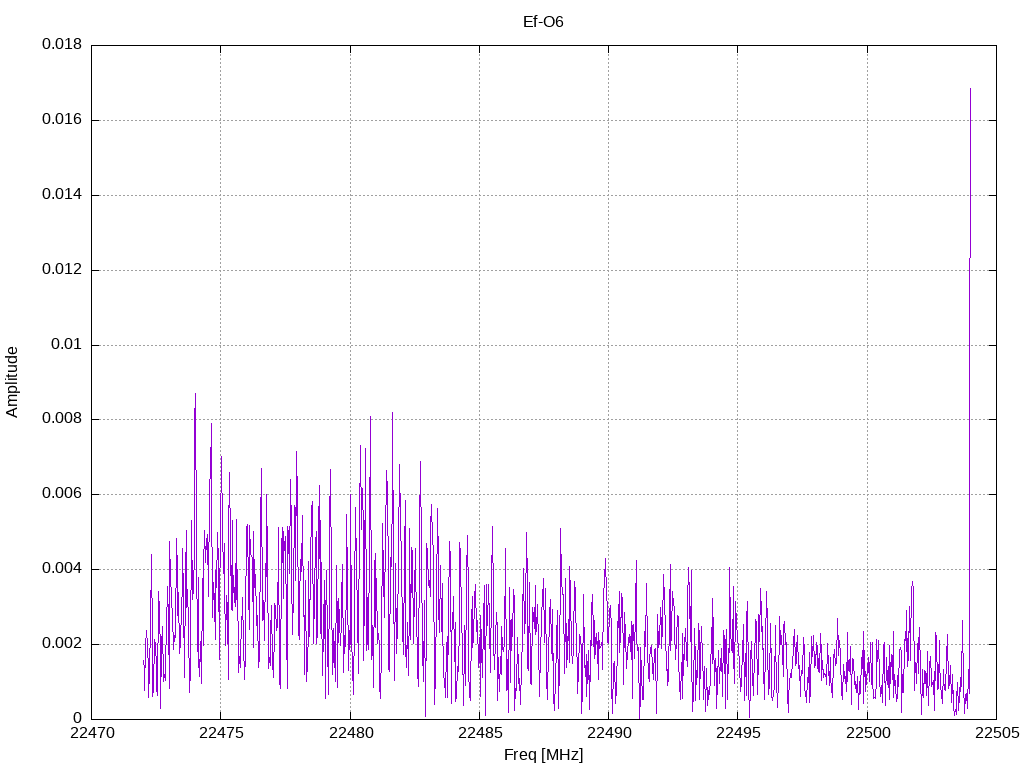Click the 22500 x-axis tick label
1024x768 pixels.
[x=867, y=733]
